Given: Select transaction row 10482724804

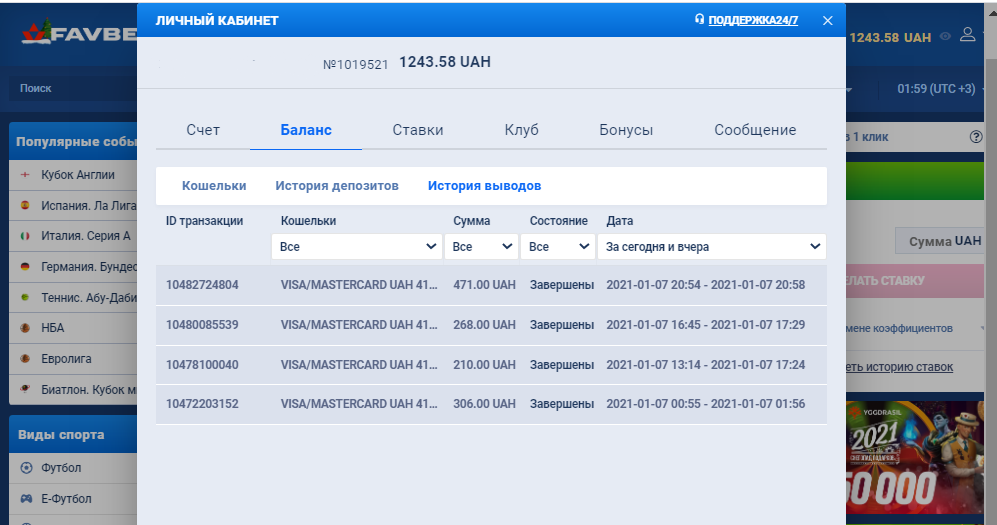Looking at the screenshot, I should point(490,285).
